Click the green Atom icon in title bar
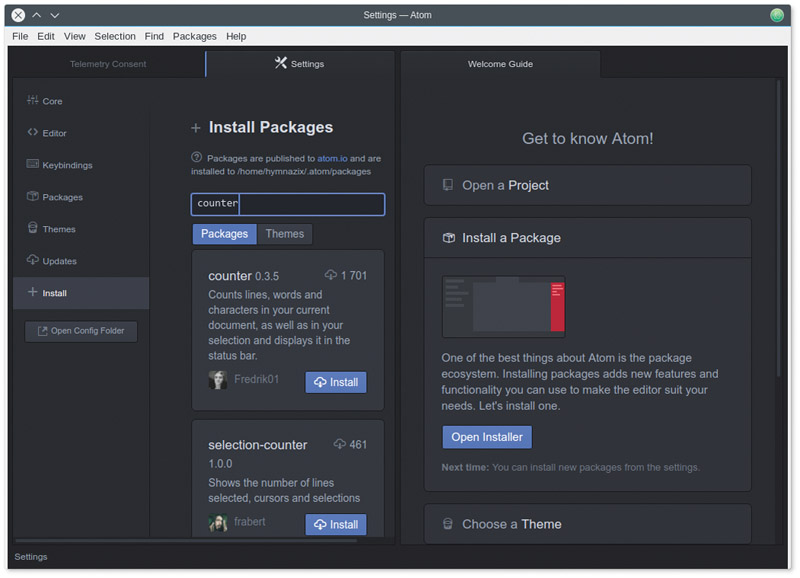Image resolution: width=800 pixels, height=578 pixels. click(777, 15)
